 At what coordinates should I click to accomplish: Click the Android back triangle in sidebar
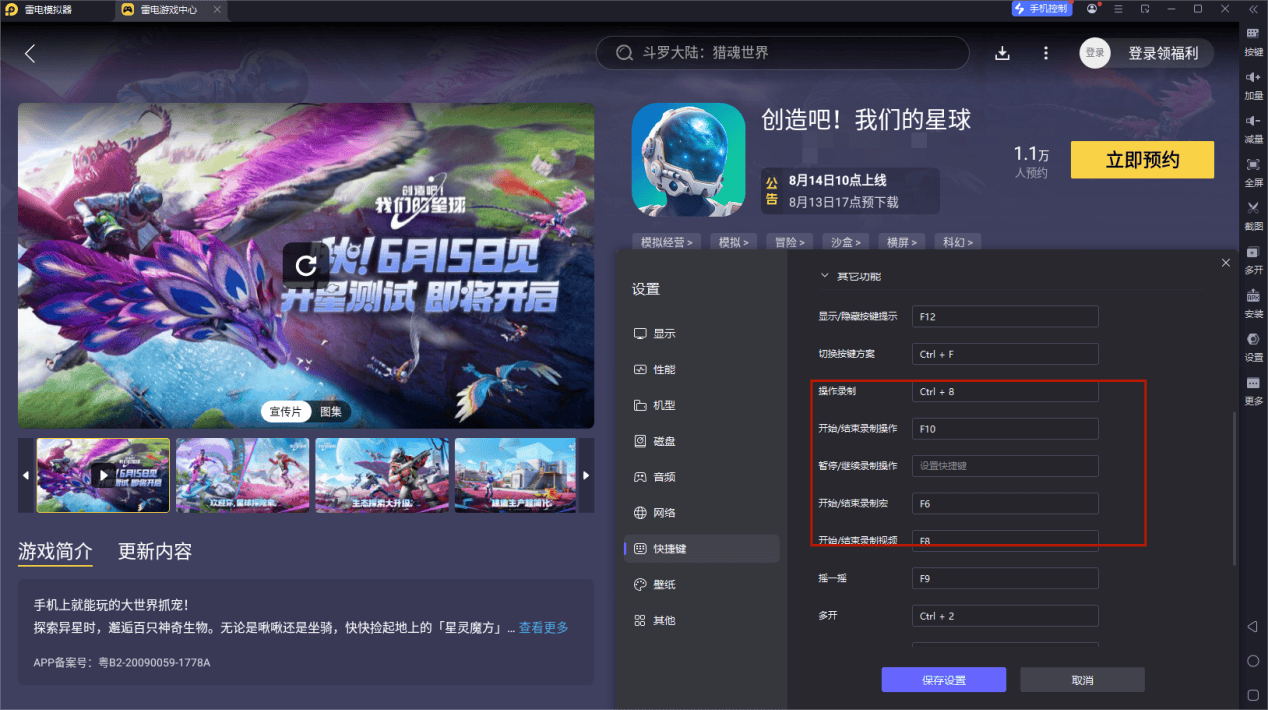click(x=1252, y=626)
